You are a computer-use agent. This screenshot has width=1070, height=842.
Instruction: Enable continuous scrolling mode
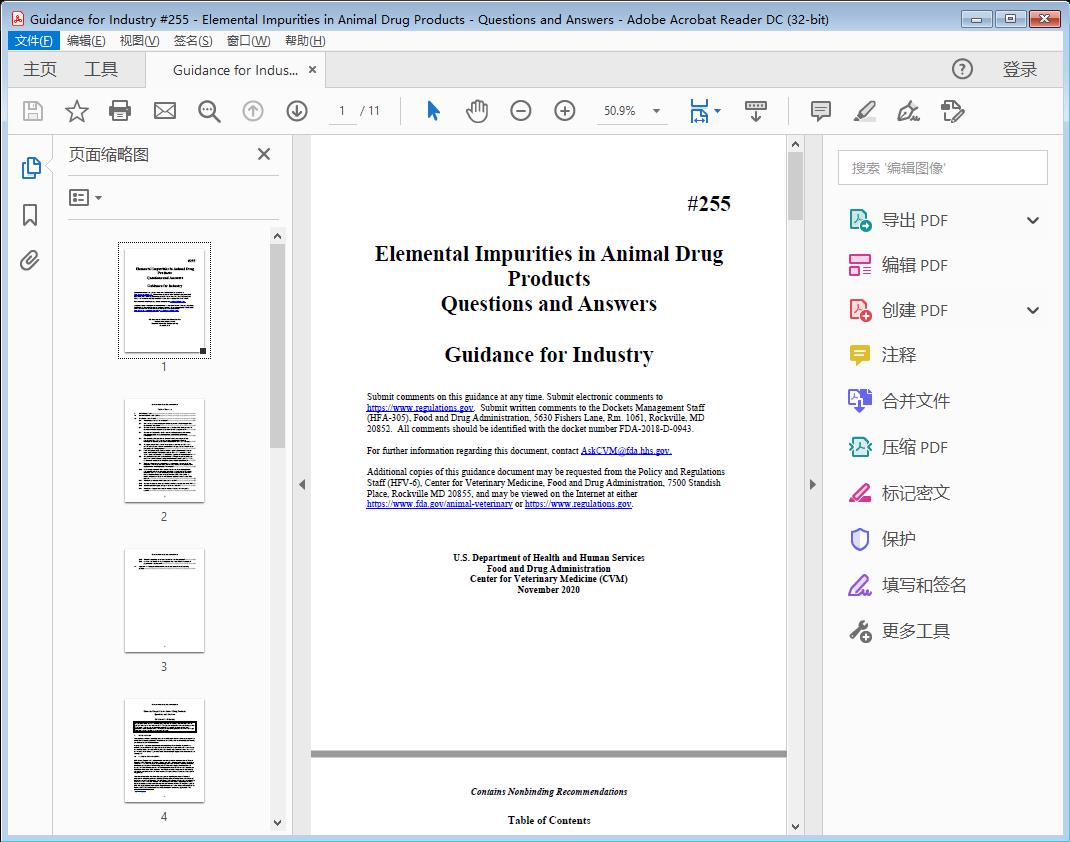click(x=755, y=111)
